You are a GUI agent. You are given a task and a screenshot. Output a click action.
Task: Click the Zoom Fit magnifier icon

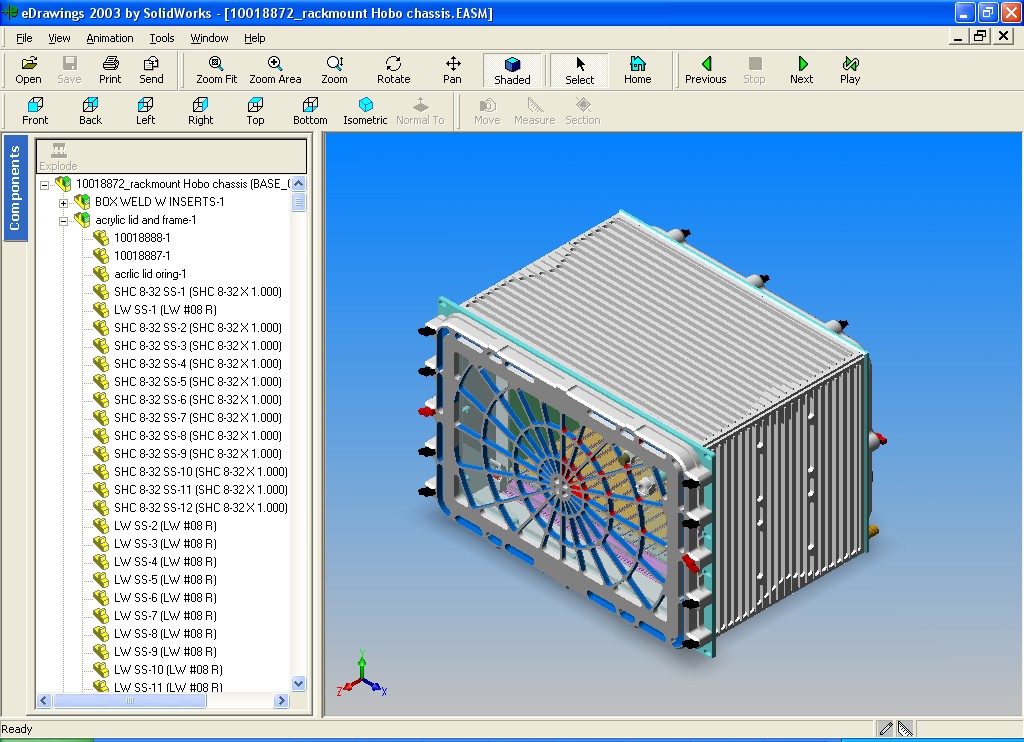pyautogui.click(x=216, y=71)
